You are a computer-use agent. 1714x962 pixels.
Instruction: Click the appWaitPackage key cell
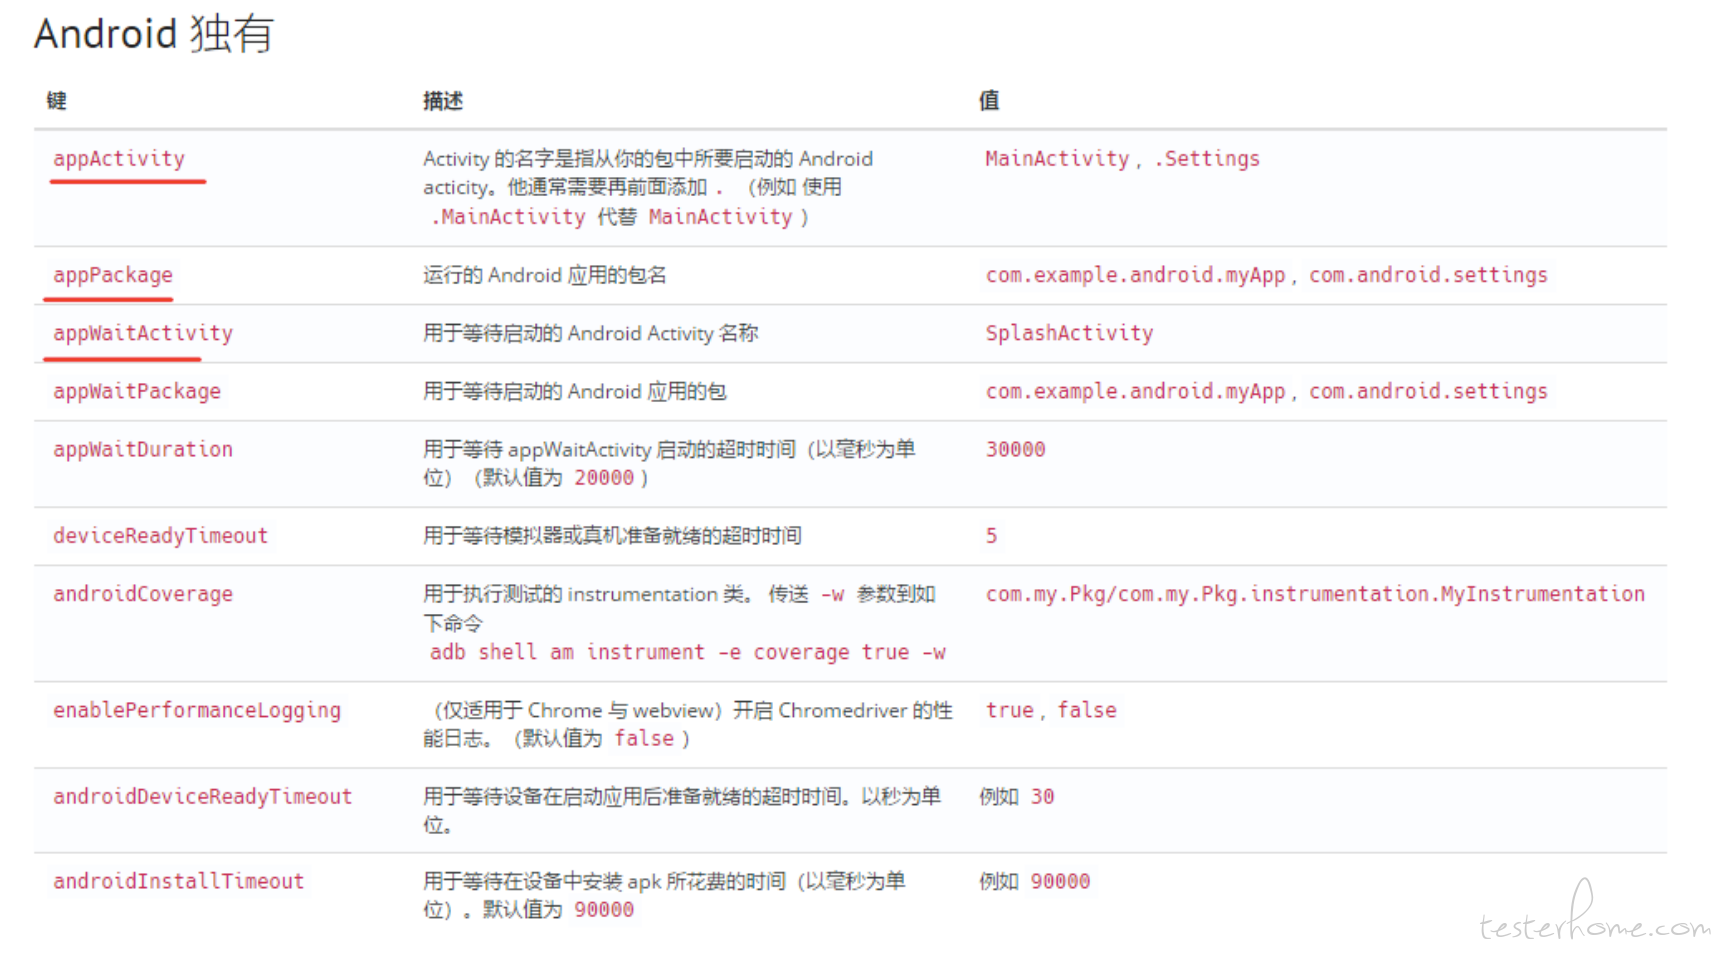coord(137,391)
